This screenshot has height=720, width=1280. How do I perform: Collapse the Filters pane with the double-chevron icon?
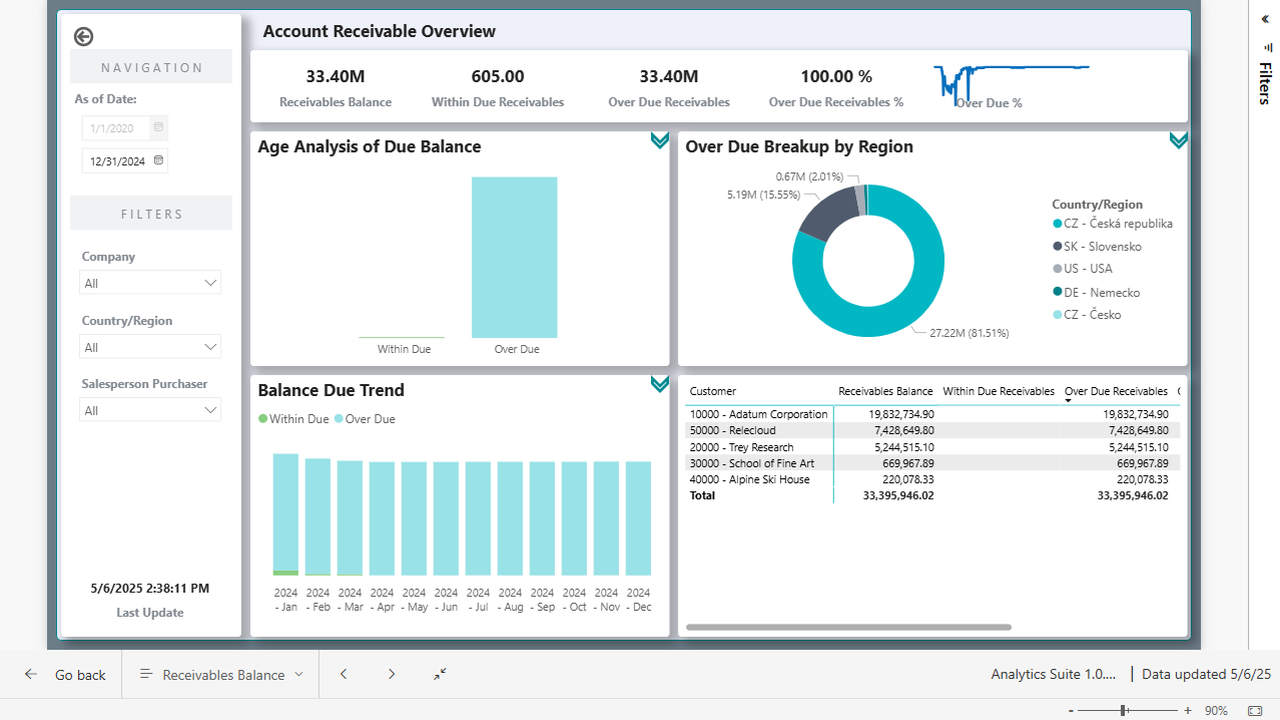tap(1264, 18)
